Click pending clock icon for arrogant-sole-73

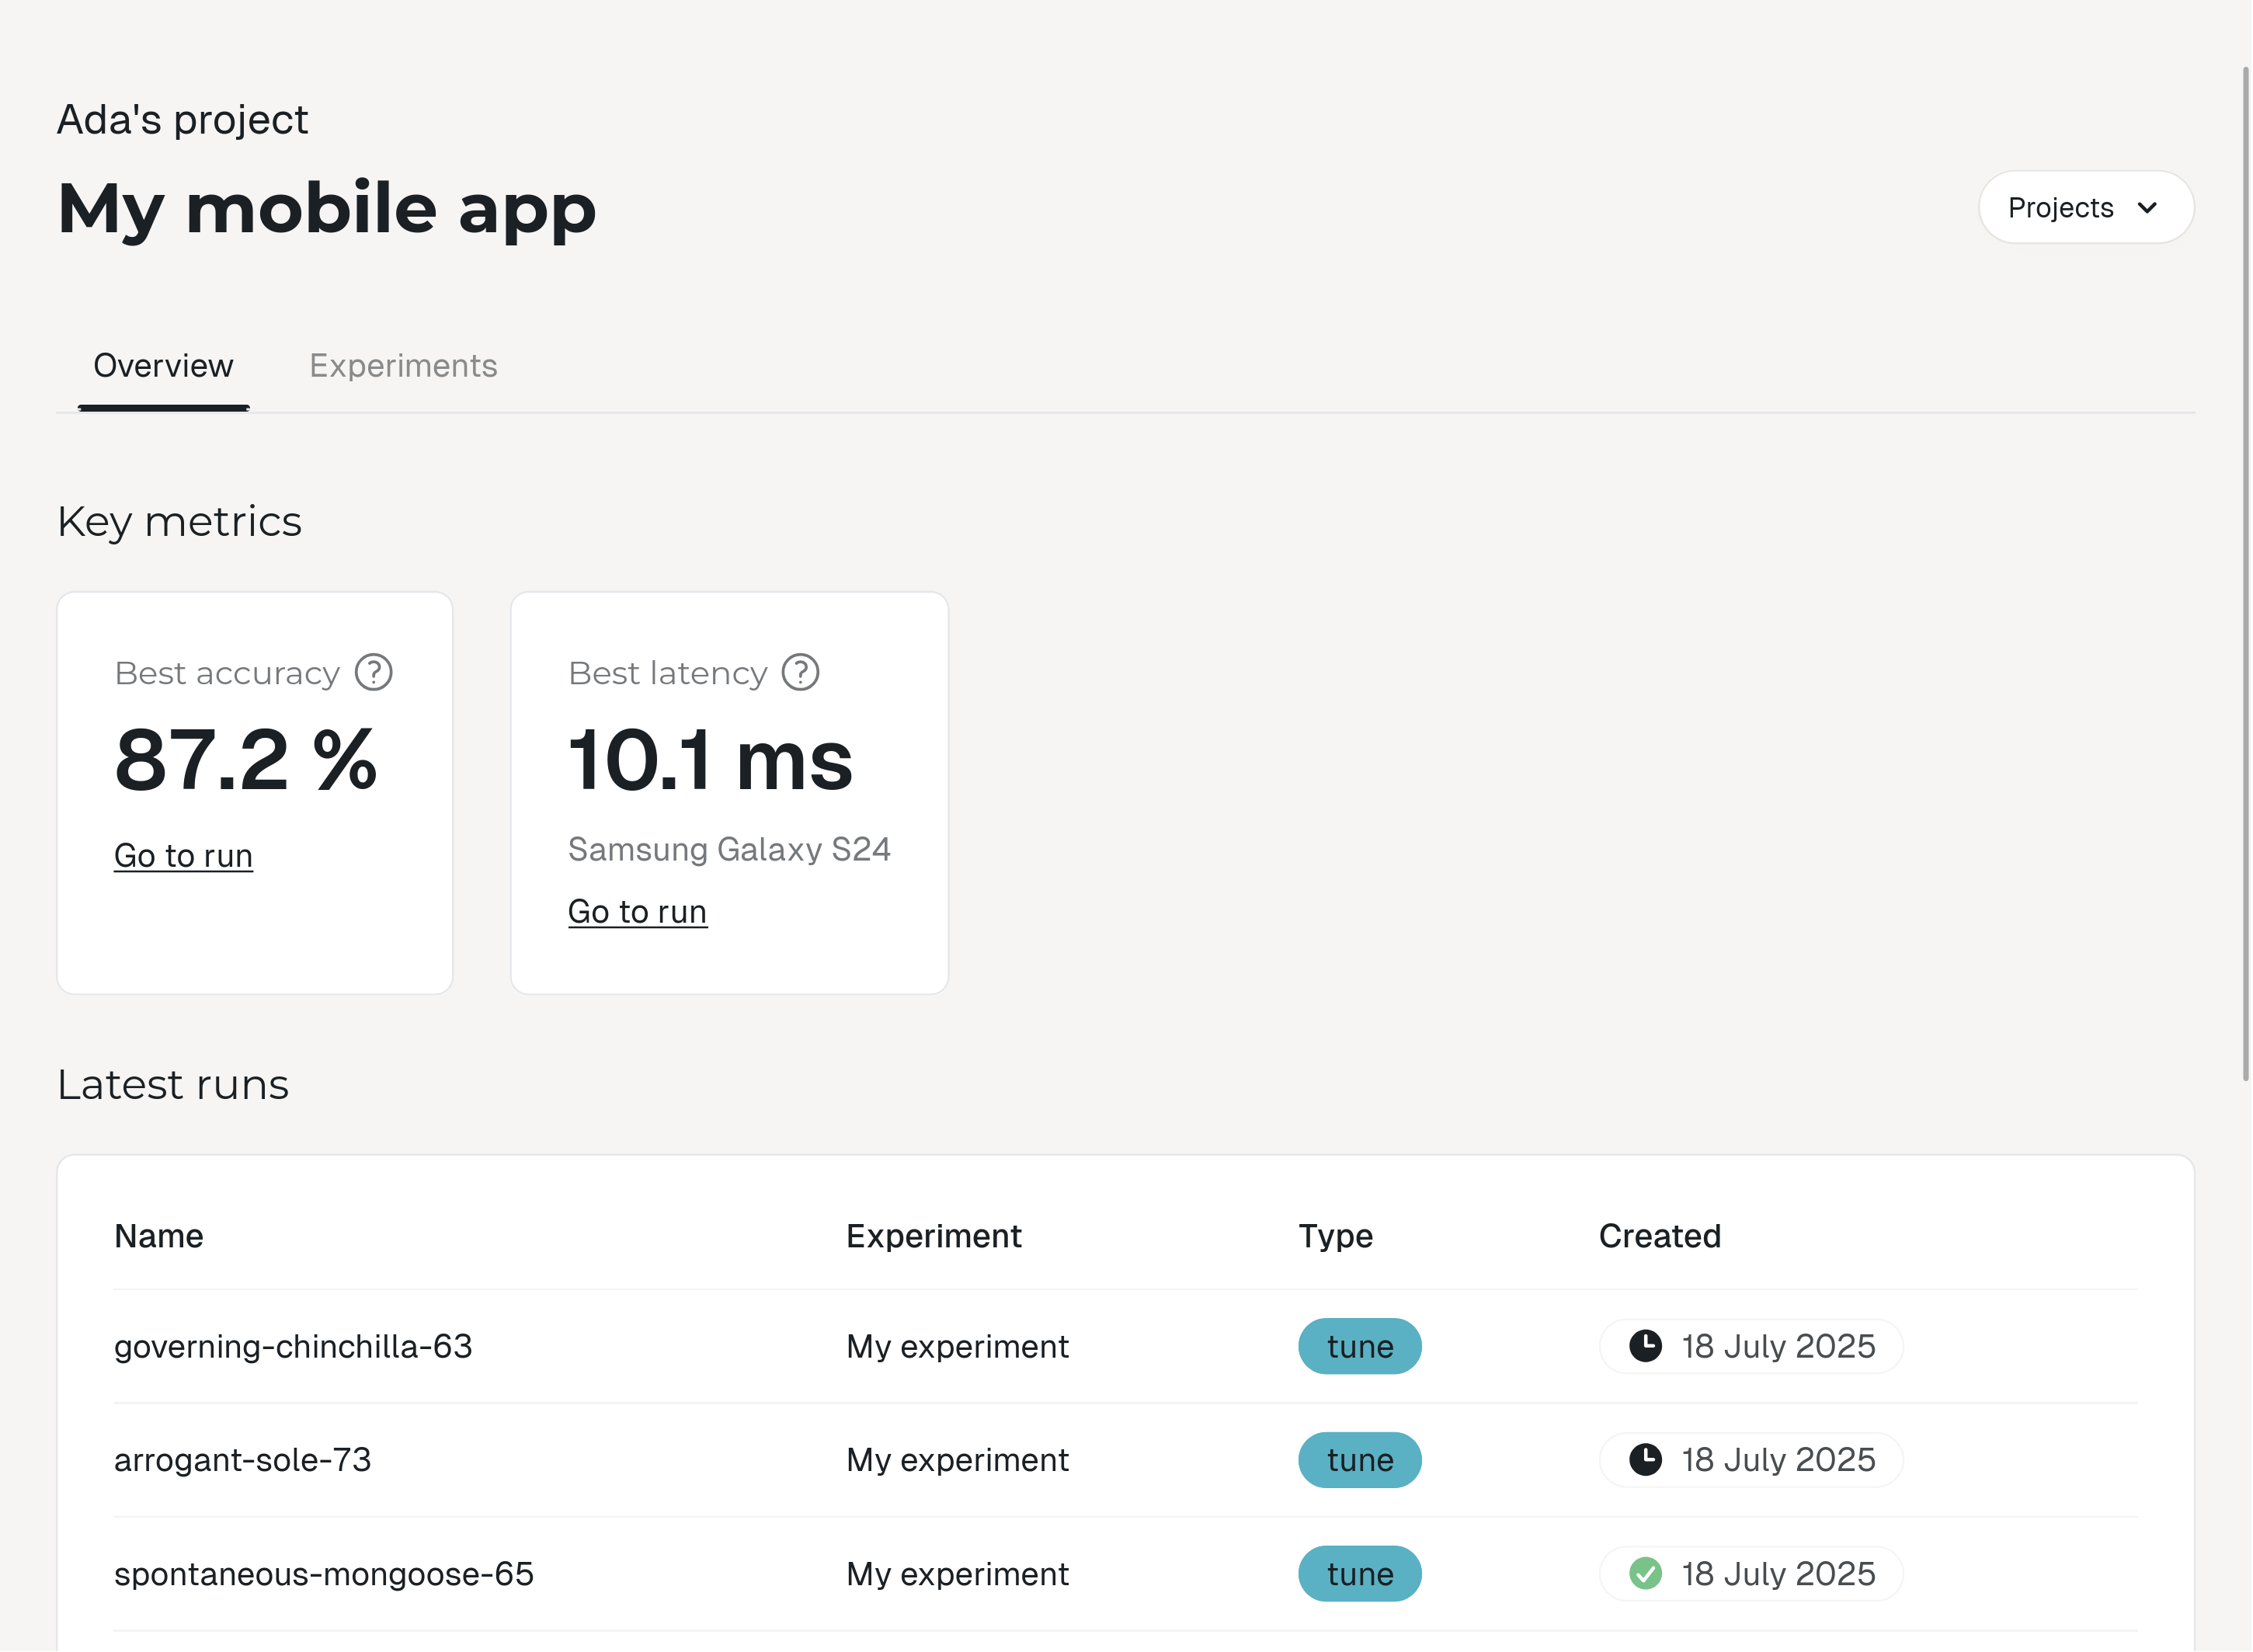(1646, 1461)
